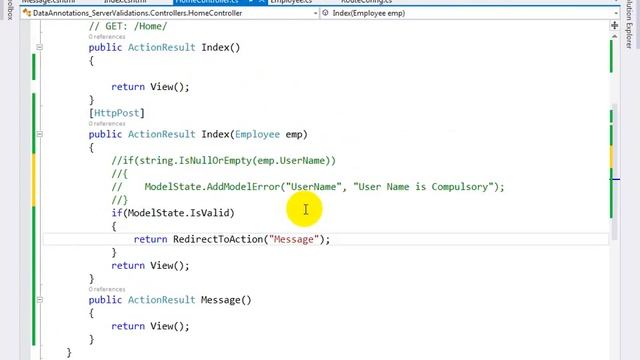The image size is (640, 360).
Task: Click RedirectToAction in the return statement
Action: [218, 239]
